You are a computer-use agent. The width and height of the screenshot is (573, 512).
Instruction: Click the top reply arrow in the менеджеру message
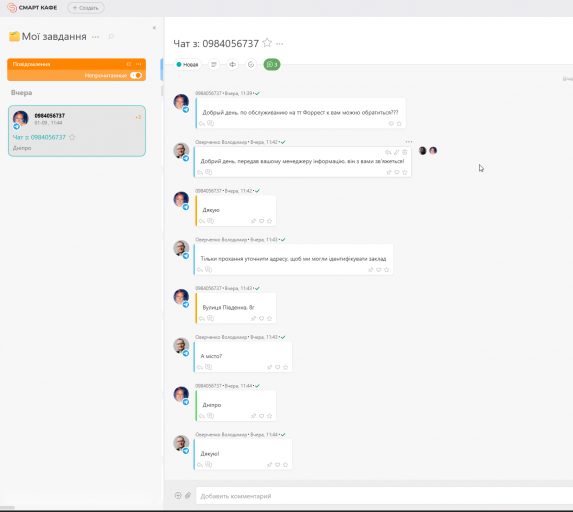[388, 152]
